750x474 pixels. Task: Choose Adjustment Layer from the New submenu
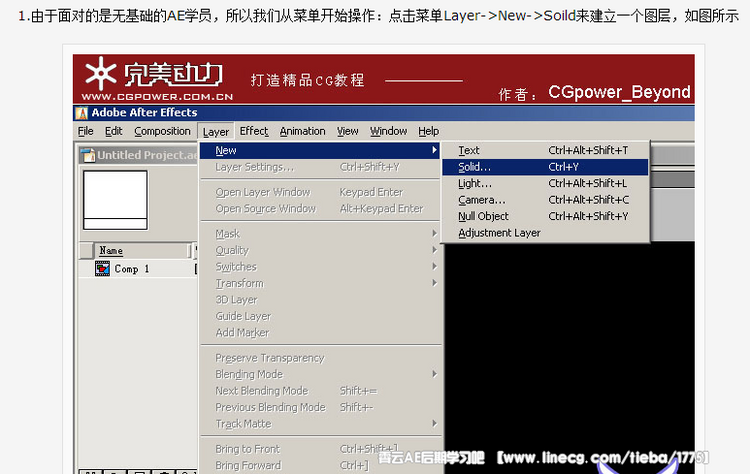545,233
